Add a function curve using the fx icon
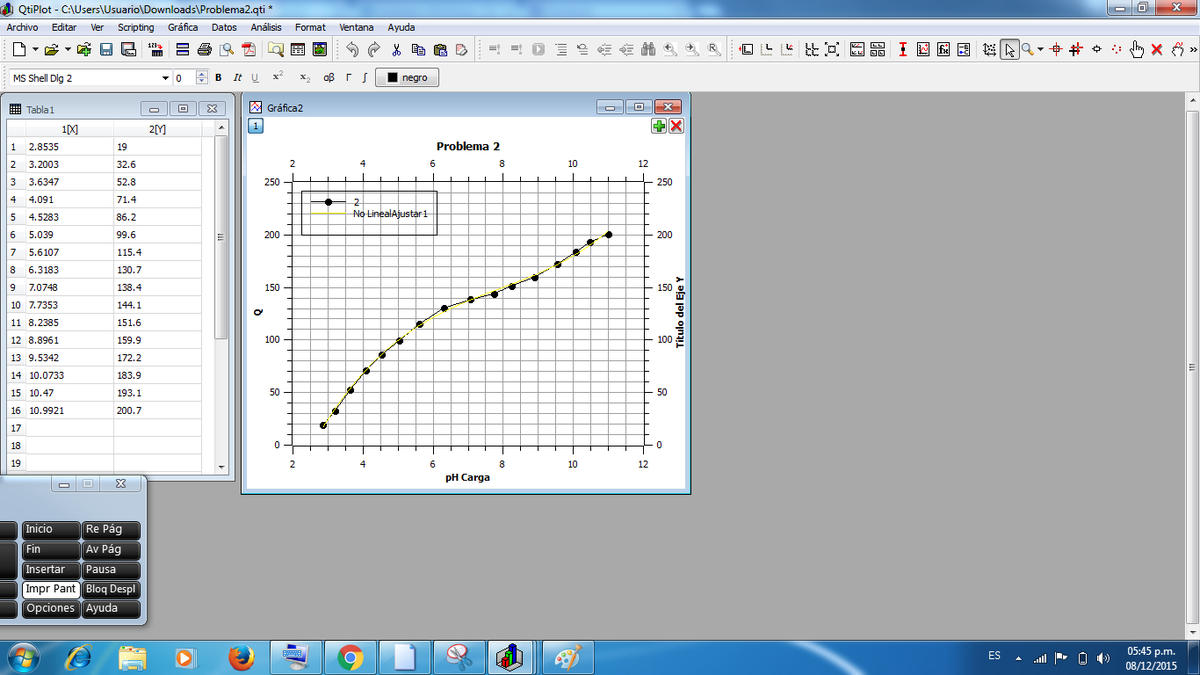This screenshot has width=1200, height=675. click(x=943, y=49)
